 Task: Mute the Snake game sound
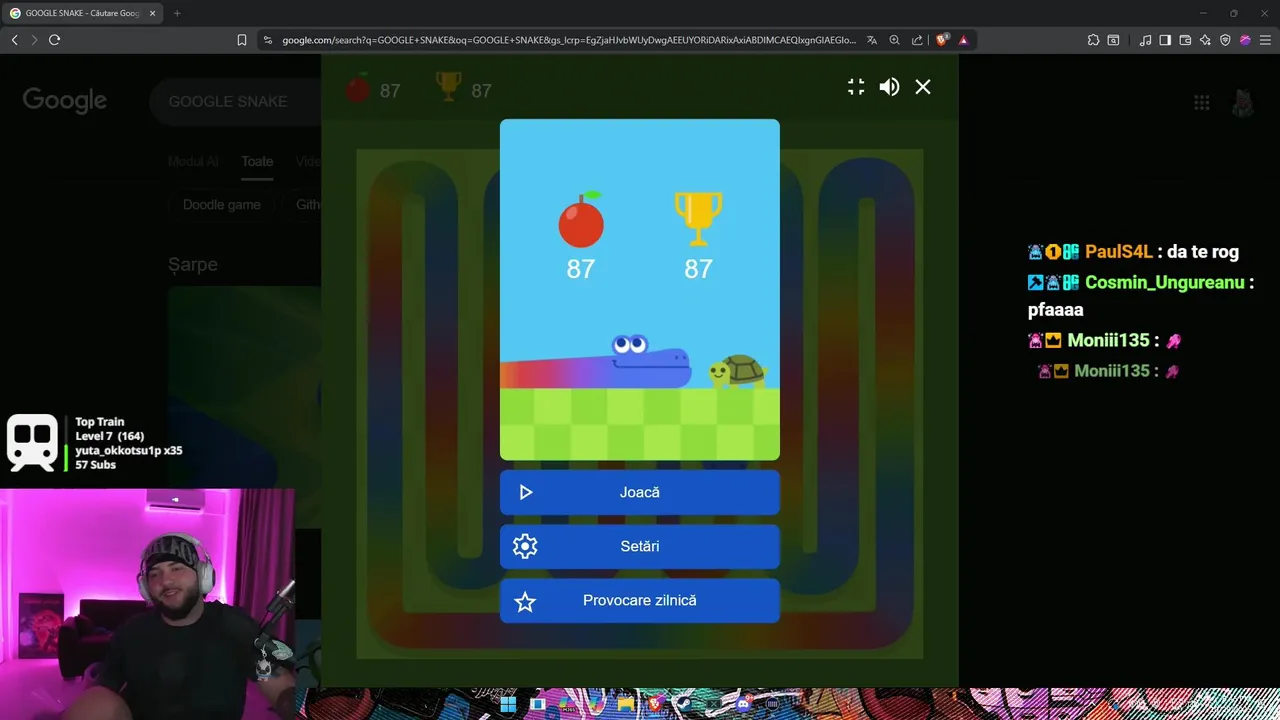click(889, 87)
